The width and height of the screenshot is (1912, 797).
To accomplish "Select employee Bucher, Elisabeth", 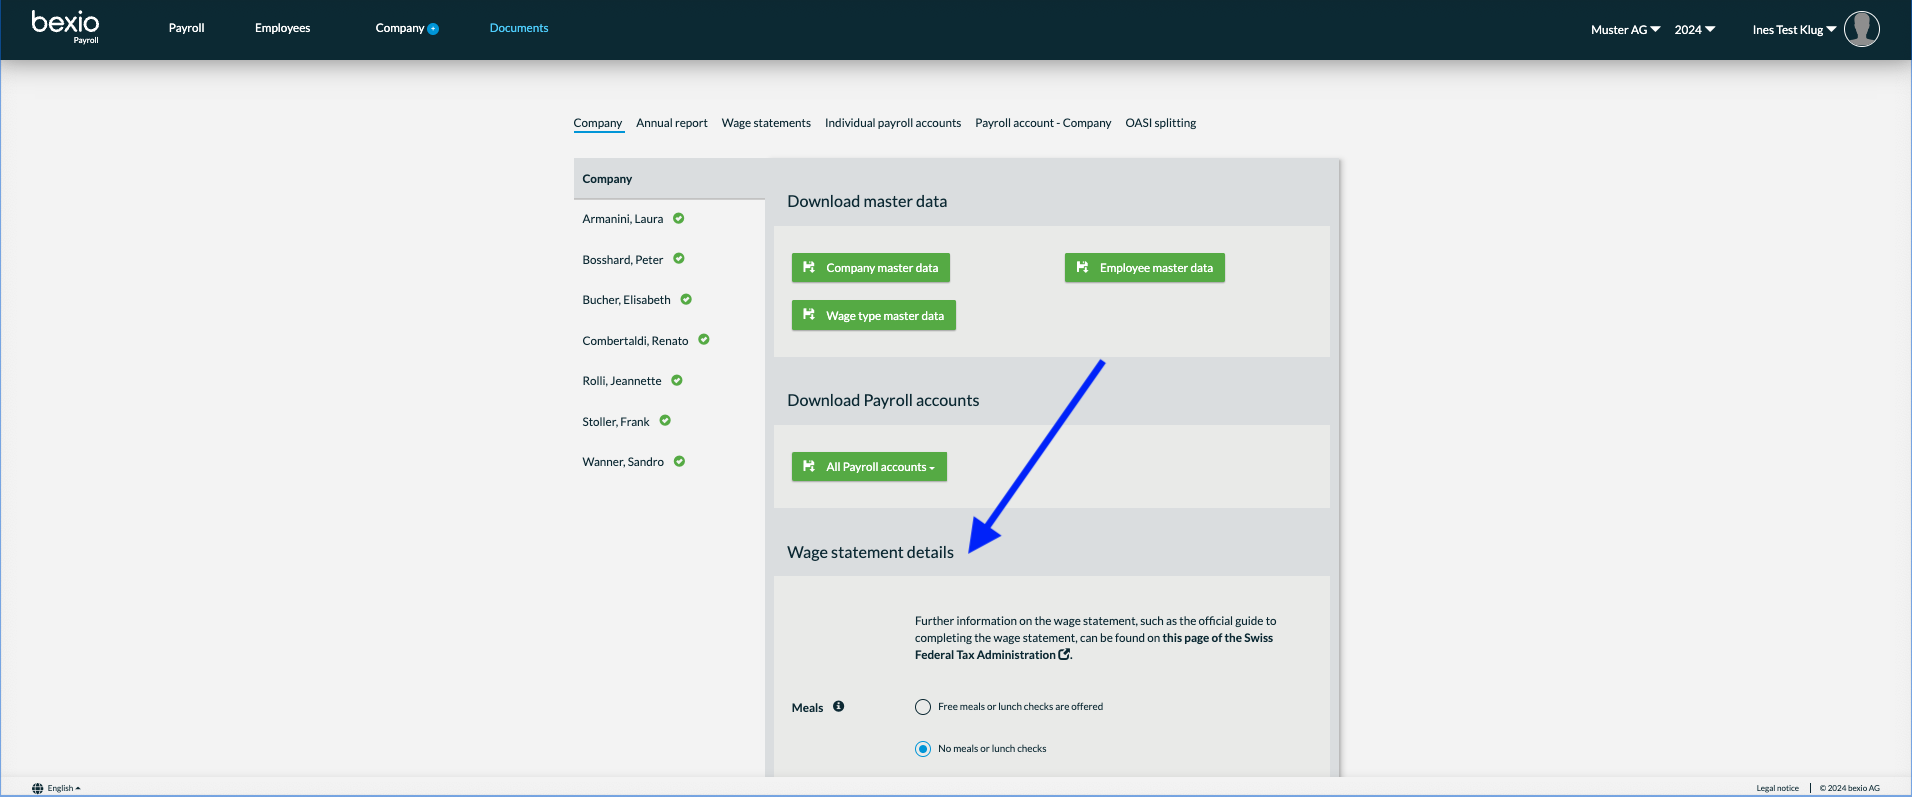I will 627,300.
